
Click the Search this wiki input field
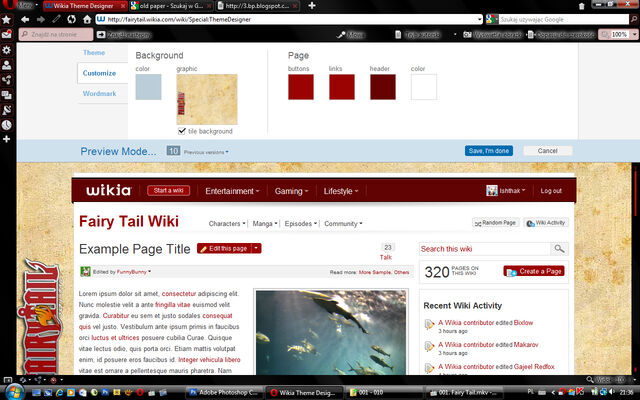coord(484,249)
